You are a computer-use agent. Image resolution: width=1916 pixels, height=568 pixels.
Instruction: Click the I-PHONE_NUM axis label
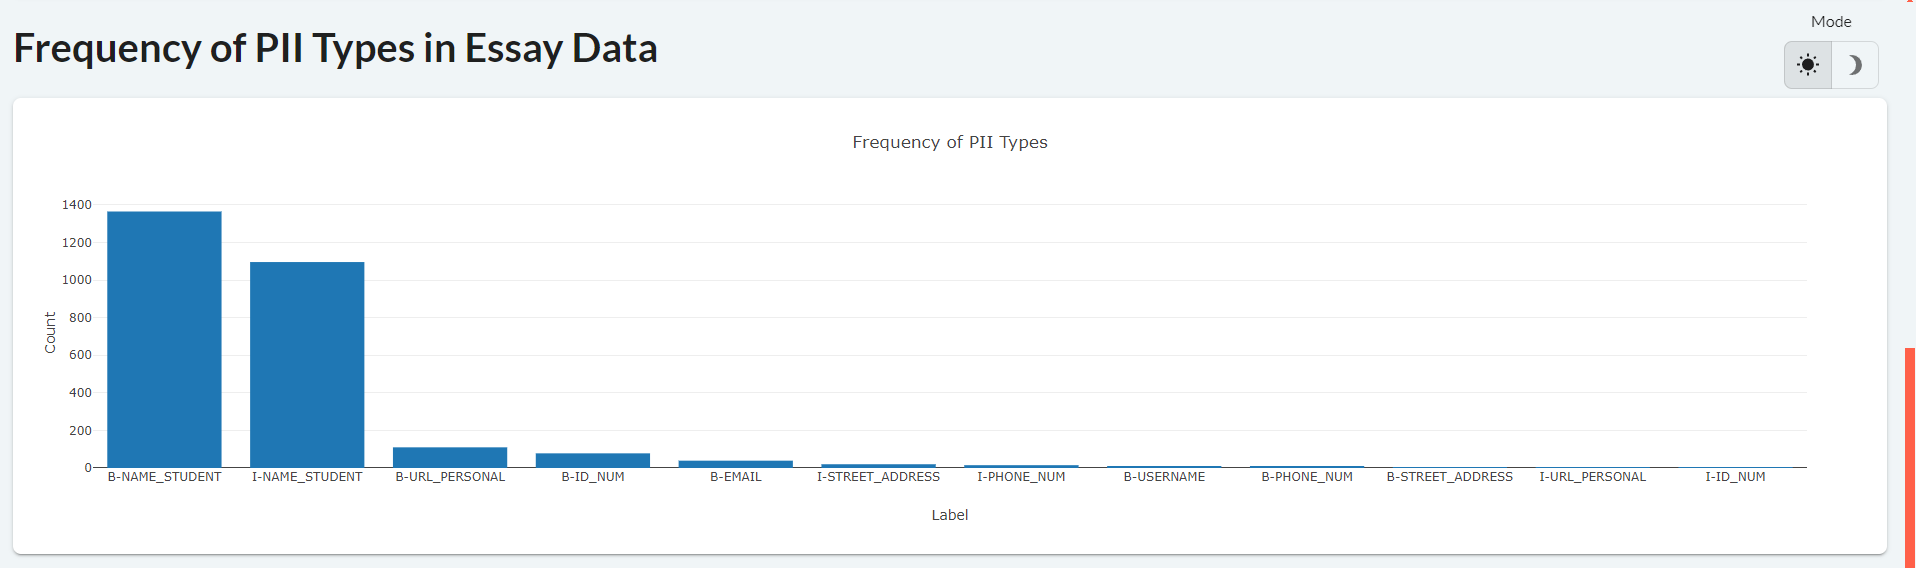(1021, 477)
